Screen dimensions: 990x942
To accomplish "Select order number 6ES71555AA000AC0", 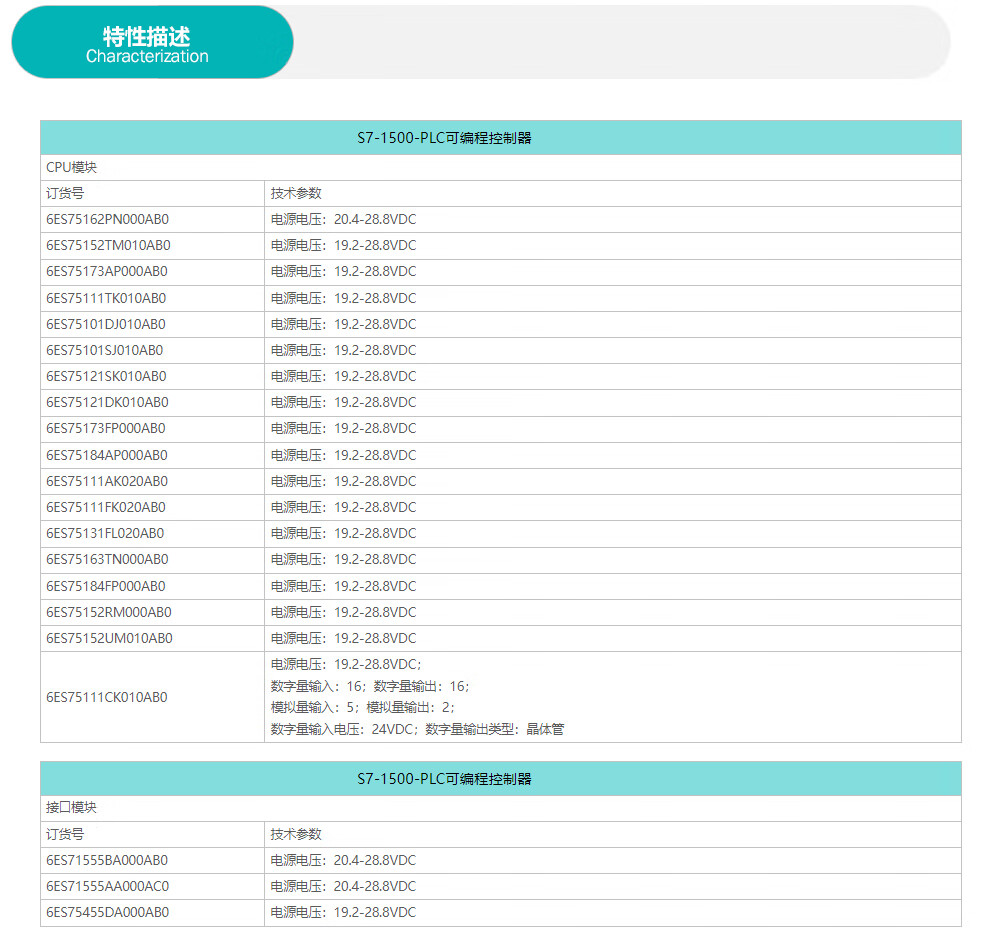I will coord(107,886).
